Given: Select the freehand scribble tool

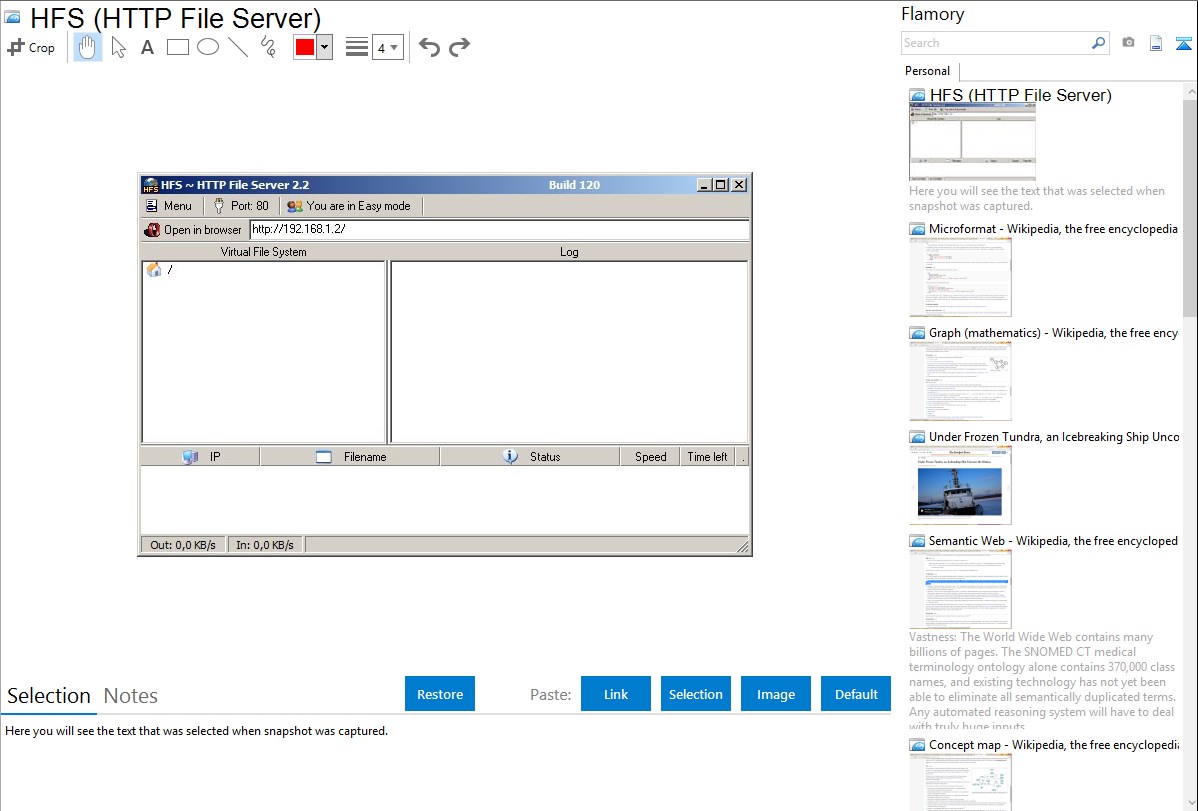Looking at the screenshot, I should click(268, 47).
